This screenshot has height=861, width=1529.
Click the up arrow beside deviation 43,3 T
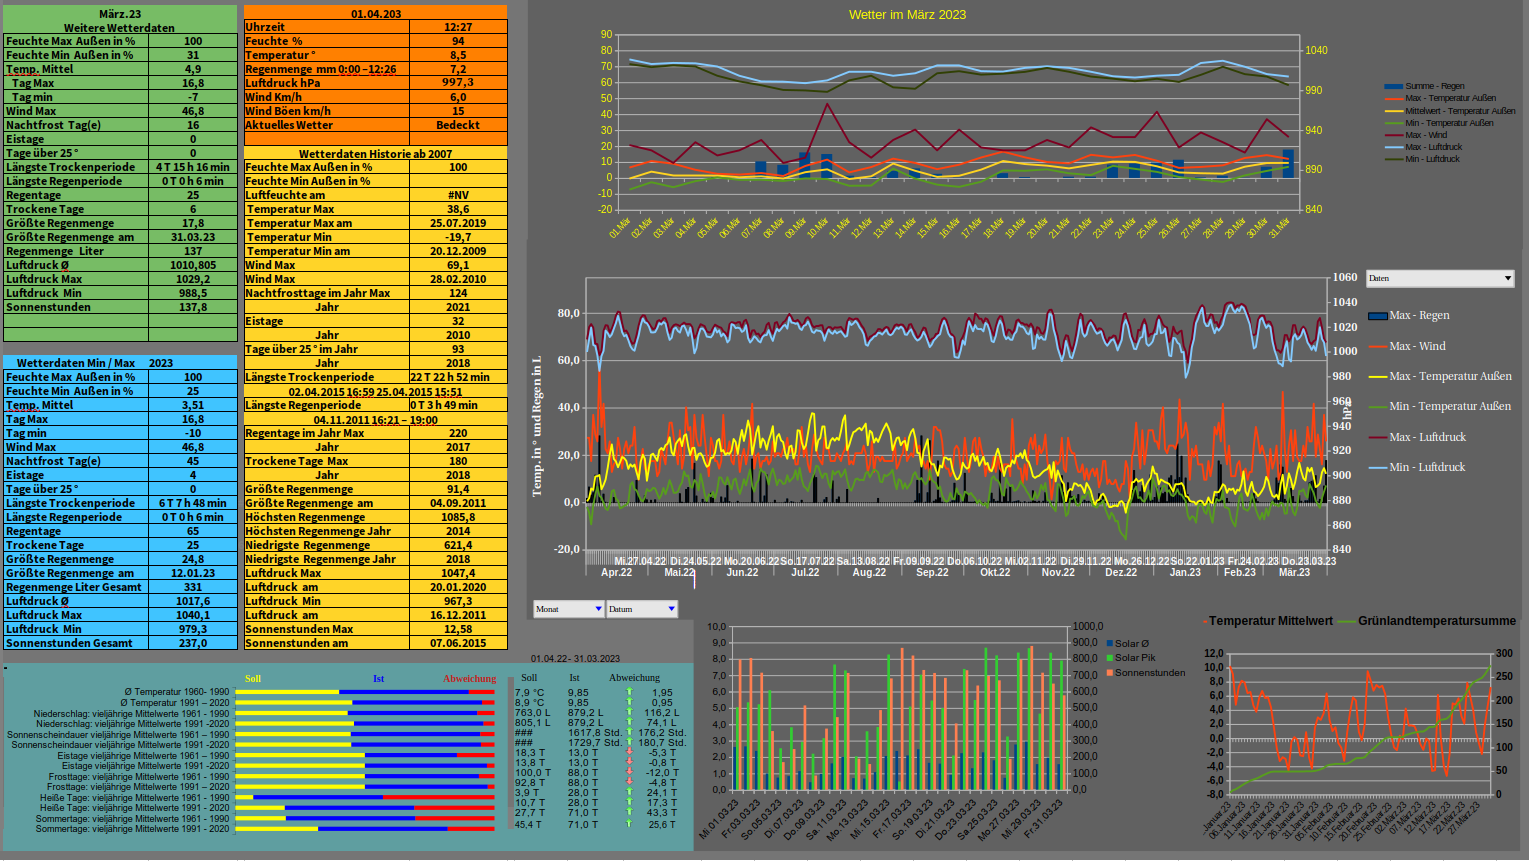coord(629,812)
